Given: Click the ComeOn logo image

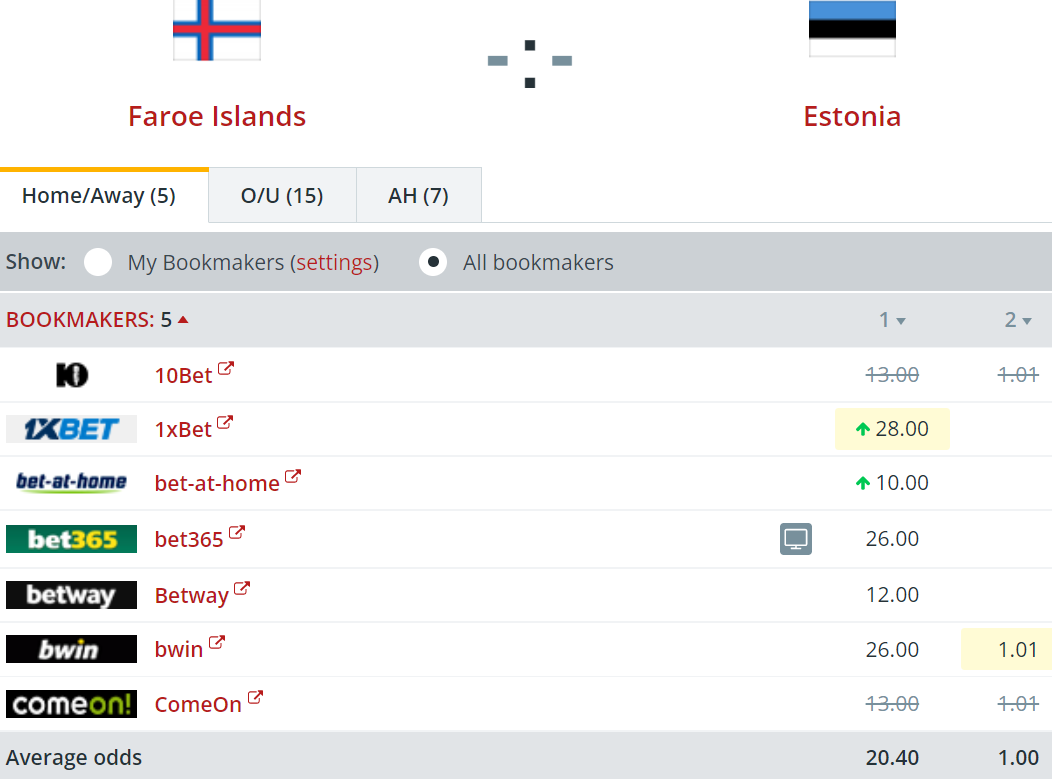Looking at the screenshot, I should (x=71, y=704).
